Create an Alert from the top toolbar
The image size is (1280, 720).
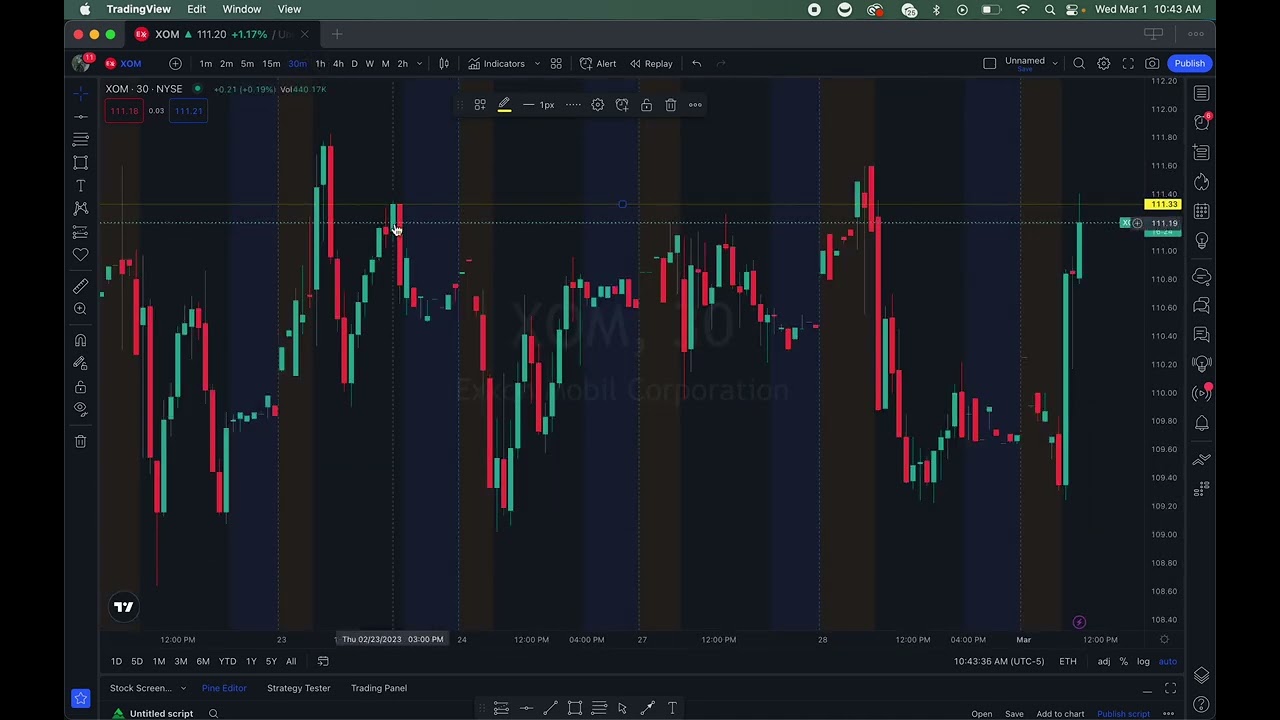[598, 64]
